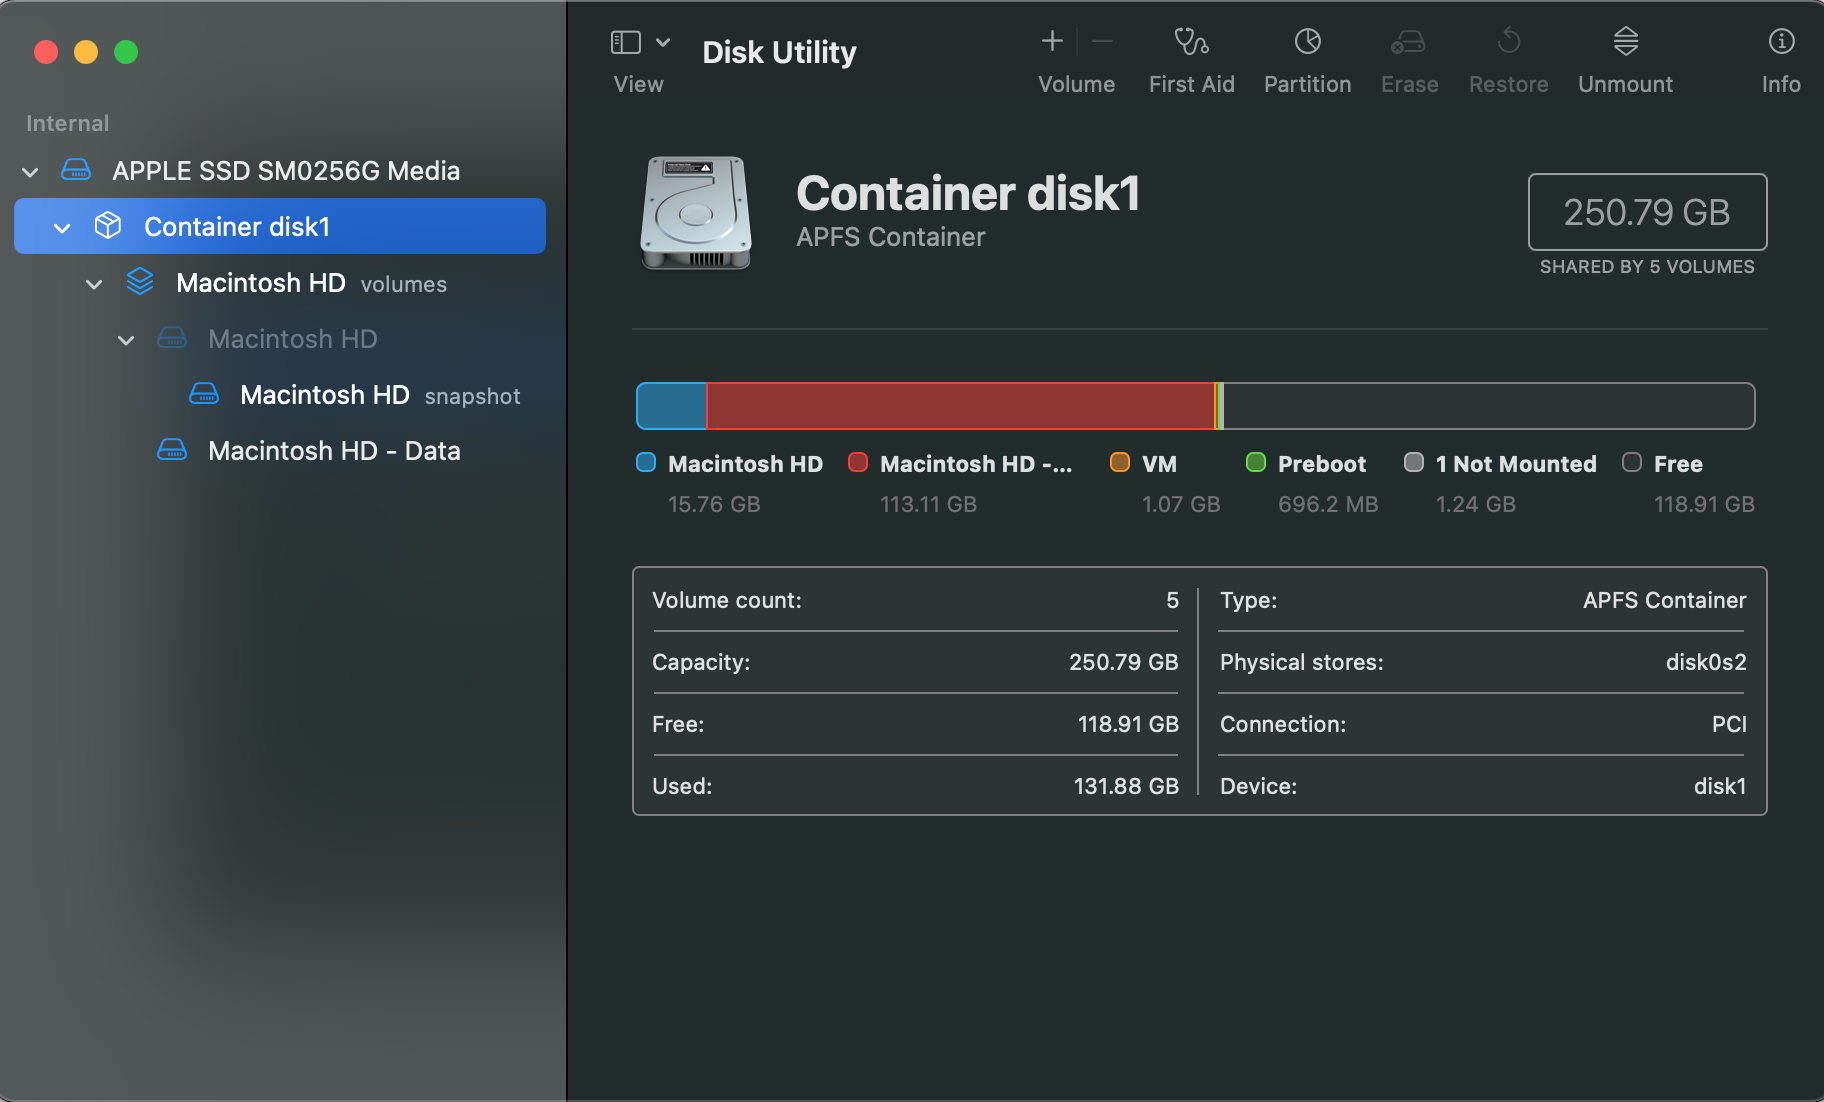Viewport: 1824px width, 1102px height.
Task: Click the Internal sidebar section header
Action: [x=67, y=123]
